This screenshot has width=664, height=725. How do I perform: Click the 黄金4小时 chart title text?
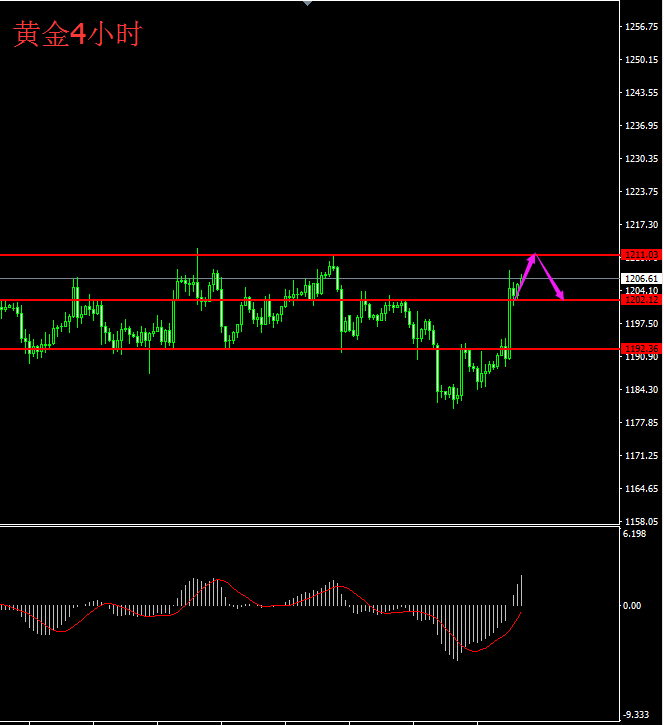coord(78,34)
